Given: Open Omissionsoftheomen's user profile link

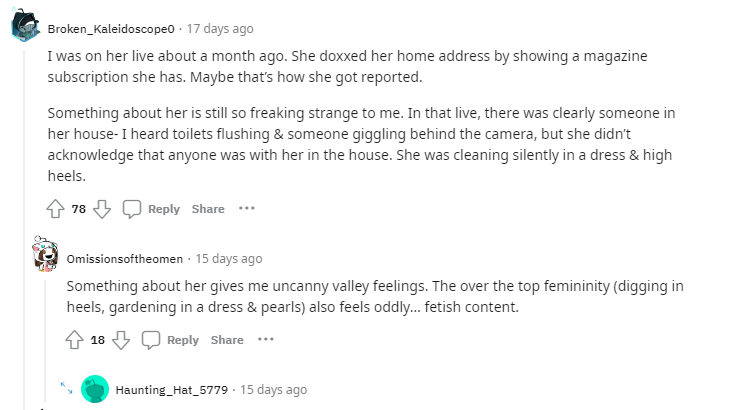Looking at the screenshot, I should tap(127, 258).
